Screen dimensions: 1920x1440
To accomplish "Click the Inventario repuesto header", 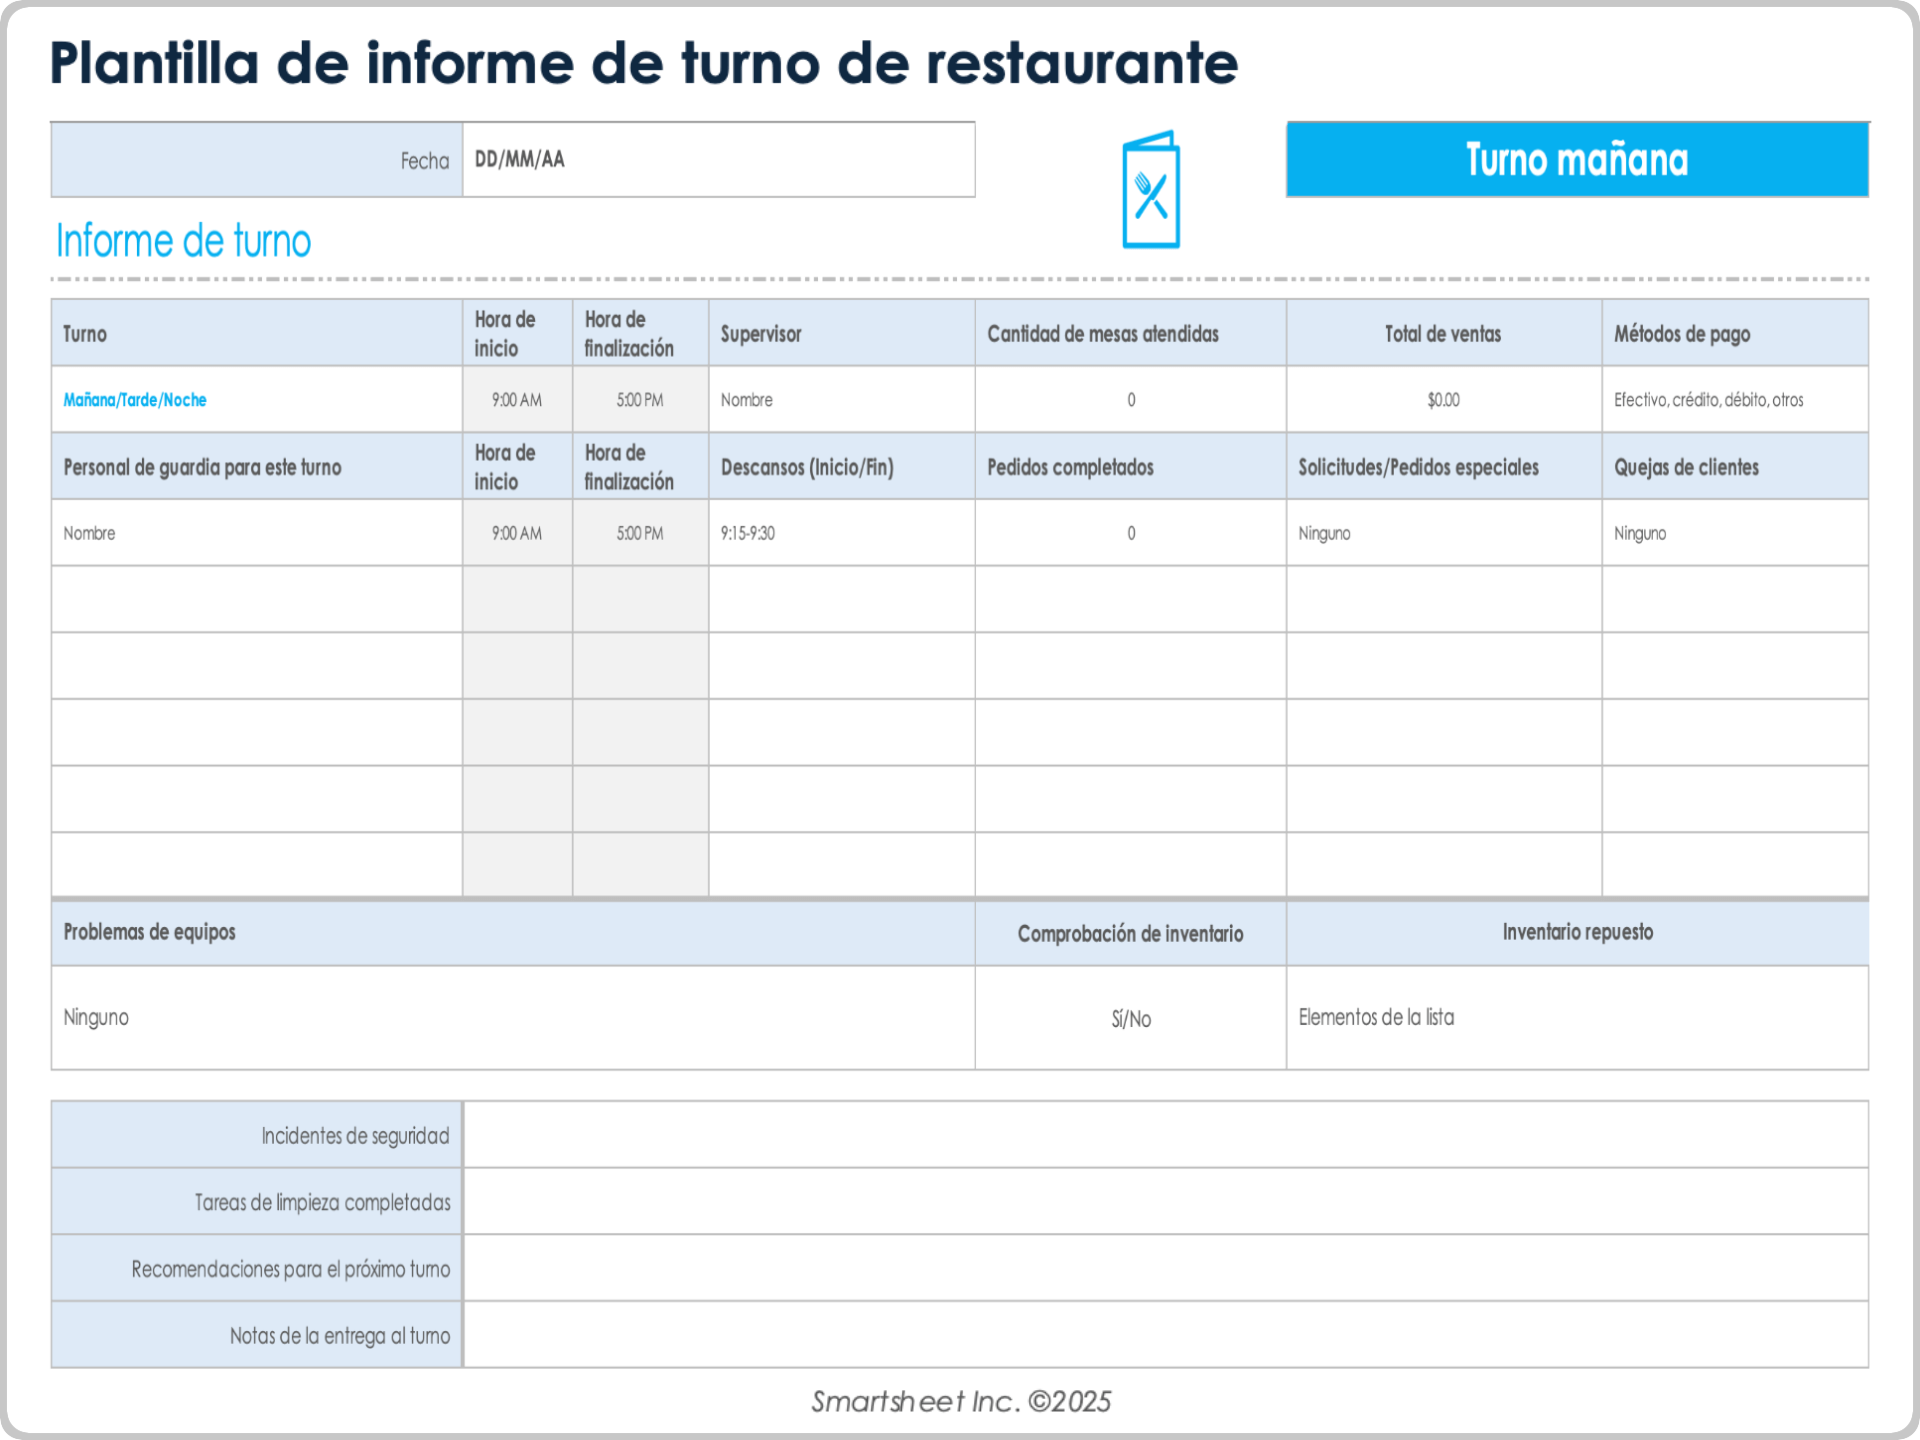I will [x=1577, y=932].
